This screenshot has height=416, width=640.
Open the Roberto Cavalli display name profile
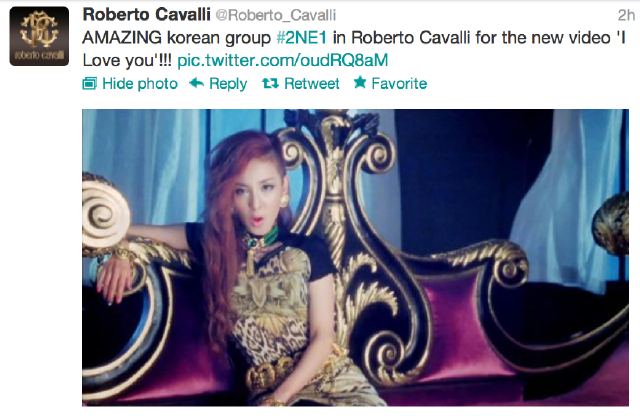click(147, 15)
